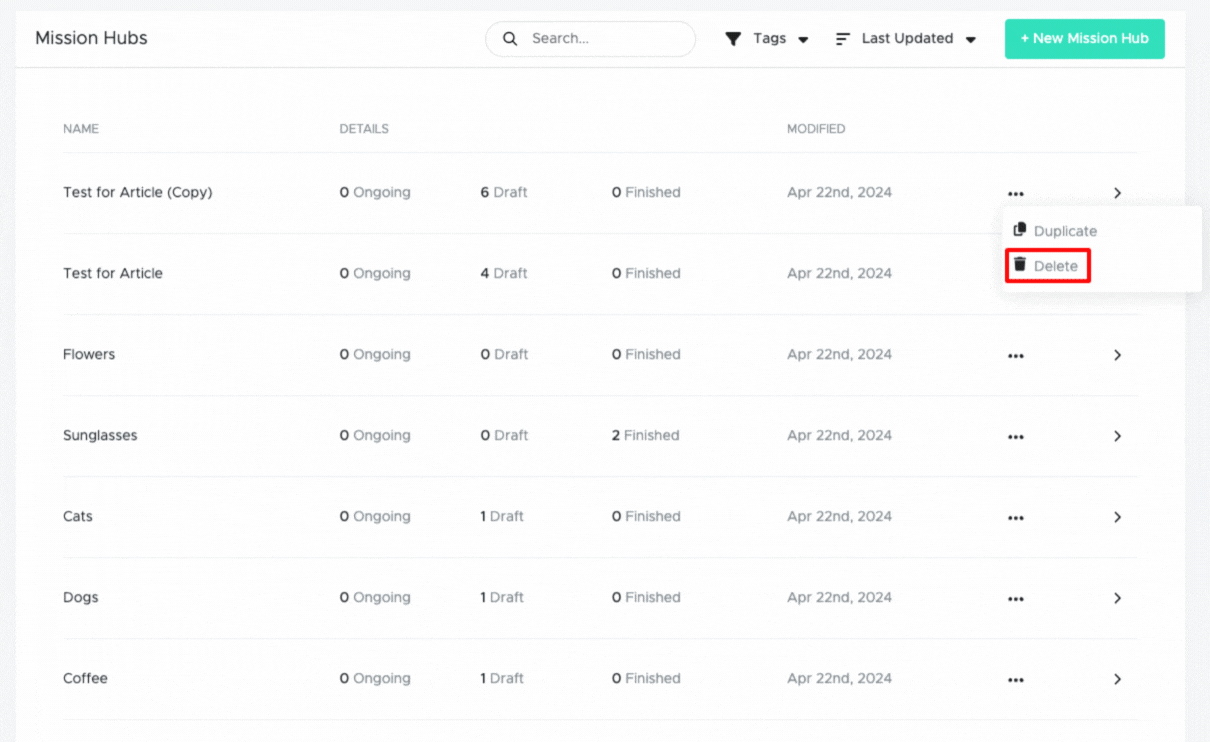This screenshot has width=1210, height=742.
Task: Open Coffee hub with its chevron arrow
Action: (1118, 679)
